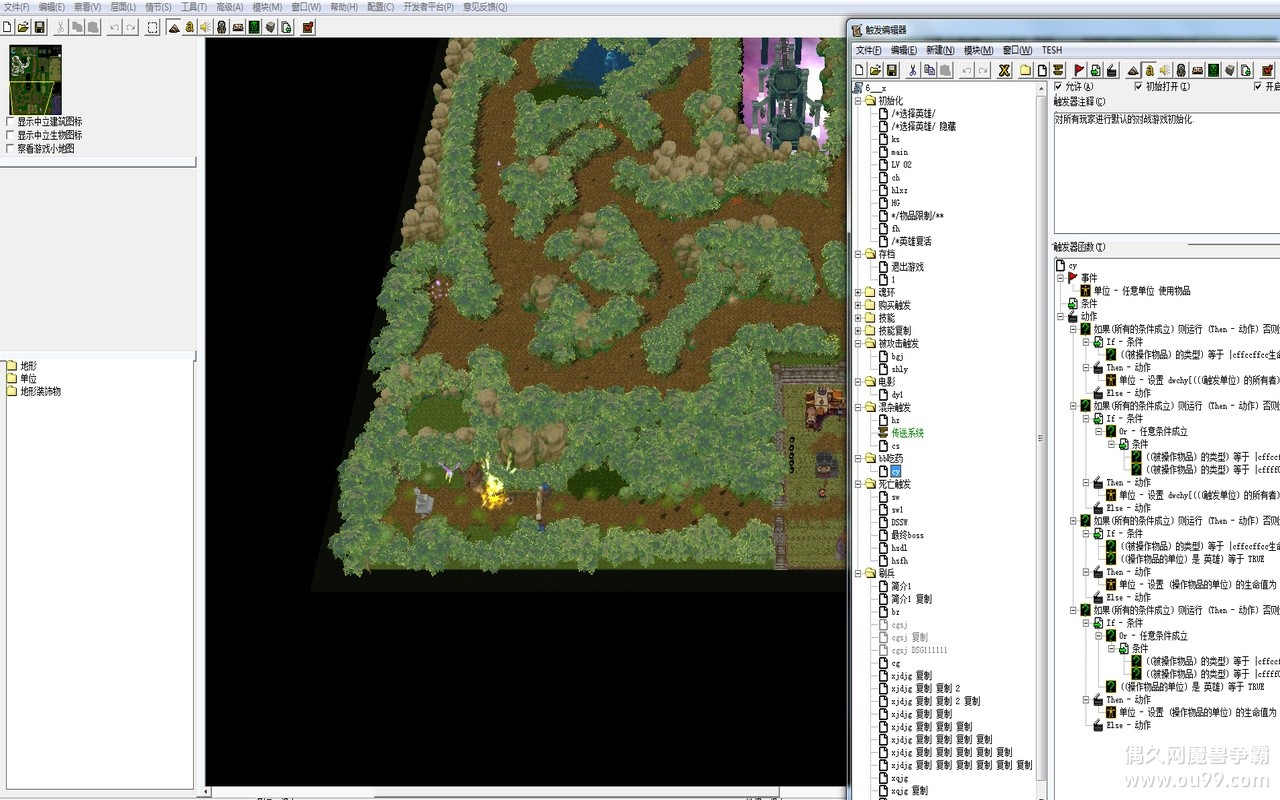Create new map icon in World Editor toolbar
1280x800 pixels.
click(x=7, y=27)
